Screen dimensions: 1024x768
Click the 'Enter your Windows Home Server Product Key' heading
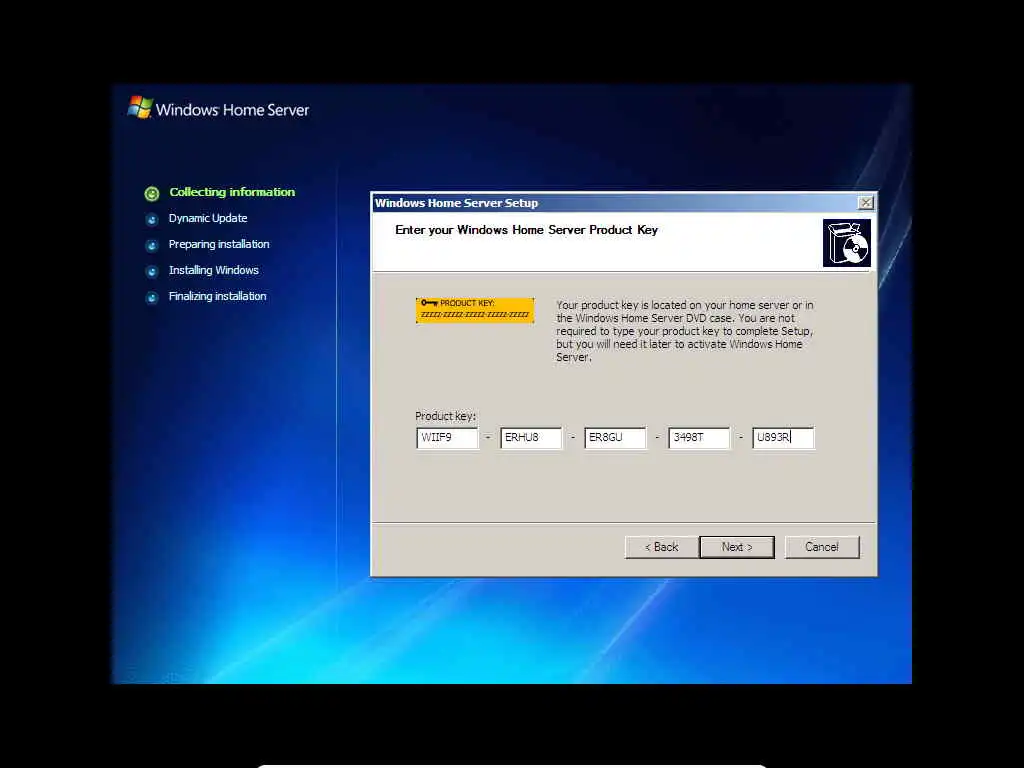tap(526, 230)
